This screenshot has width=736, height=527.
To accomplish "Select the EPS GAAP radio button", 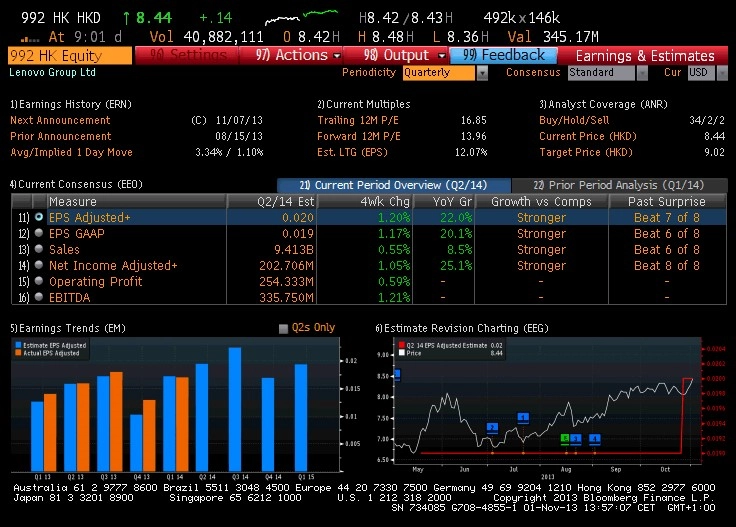I will coord(39,233).
